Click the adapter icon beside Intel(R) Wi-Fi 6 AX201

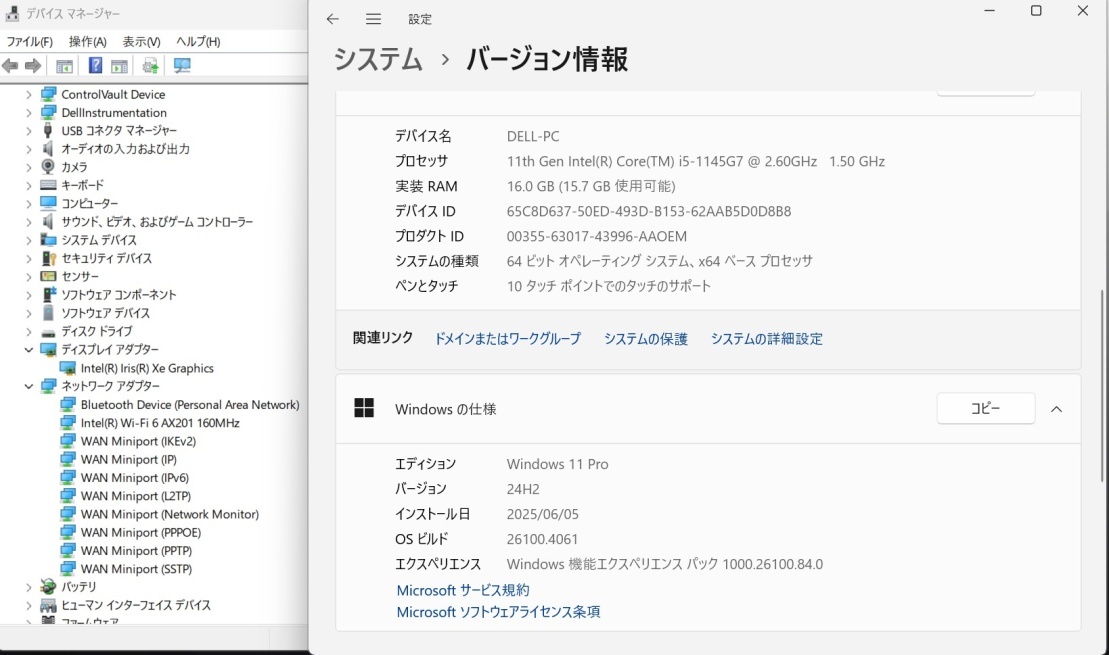click(x=68, y=423)
